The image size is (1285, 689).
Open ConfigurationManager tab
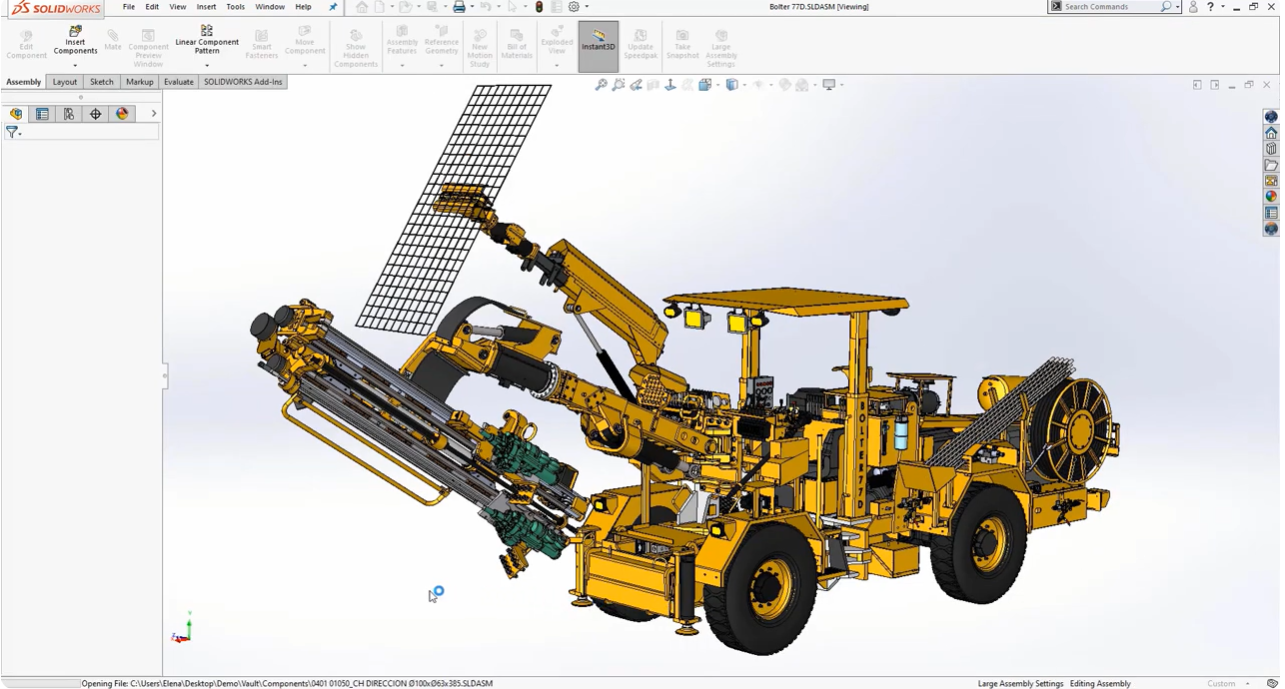point(69,114)
